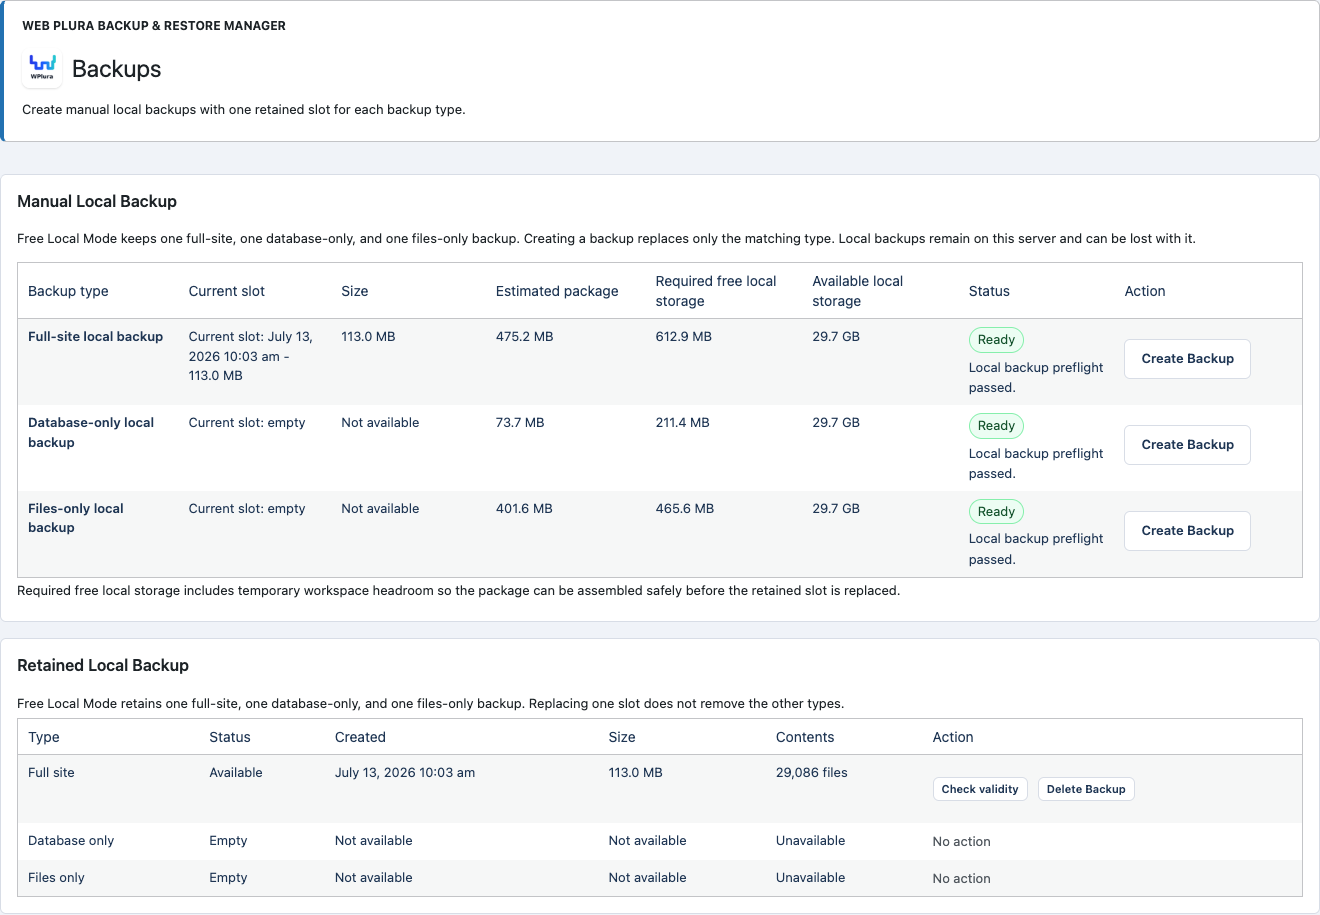Check validity of Full site backup
The height and width of the screenshot is (915, 1320).
(x=980, y=789)
